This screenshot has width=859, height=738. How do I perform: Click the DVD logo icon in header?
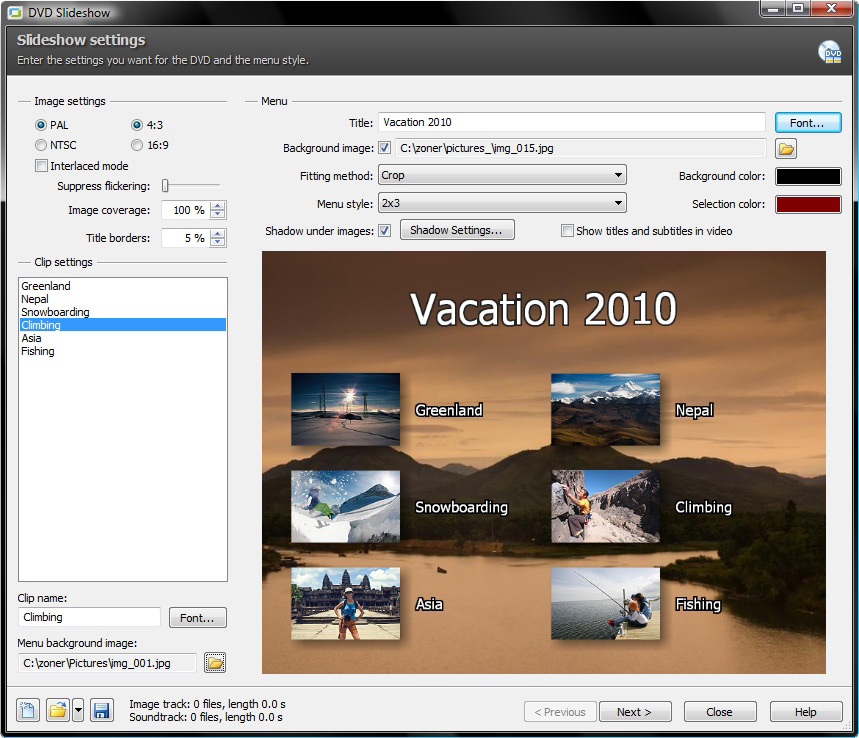pos(829,52)
